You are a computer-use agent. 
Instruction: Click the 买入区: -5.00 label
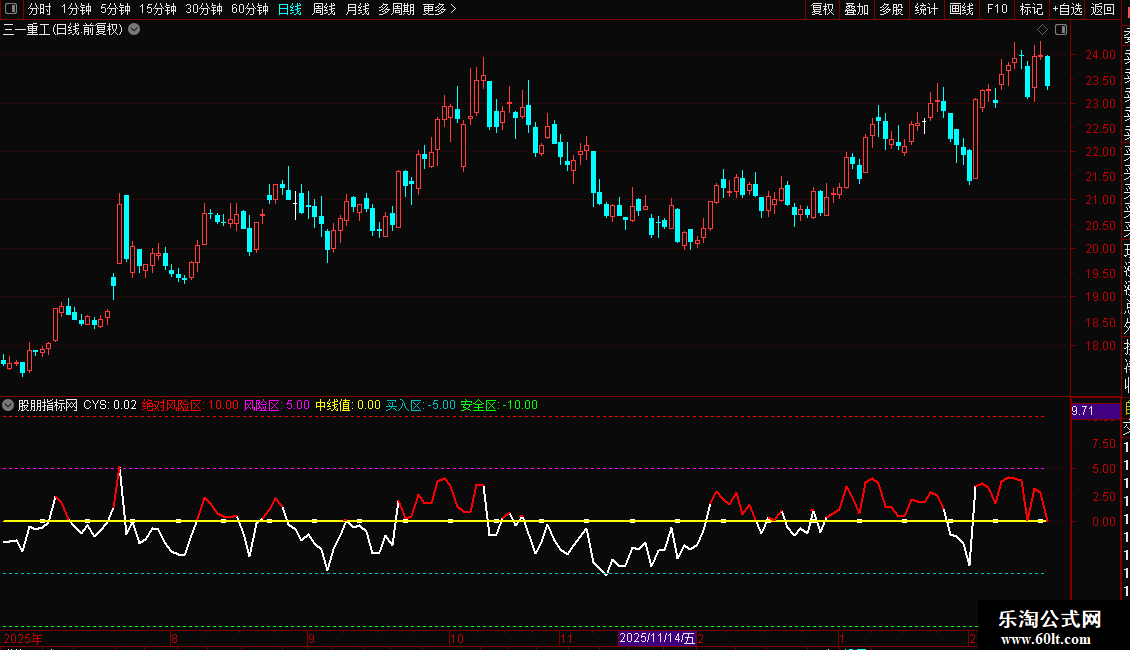coord(421,405)
